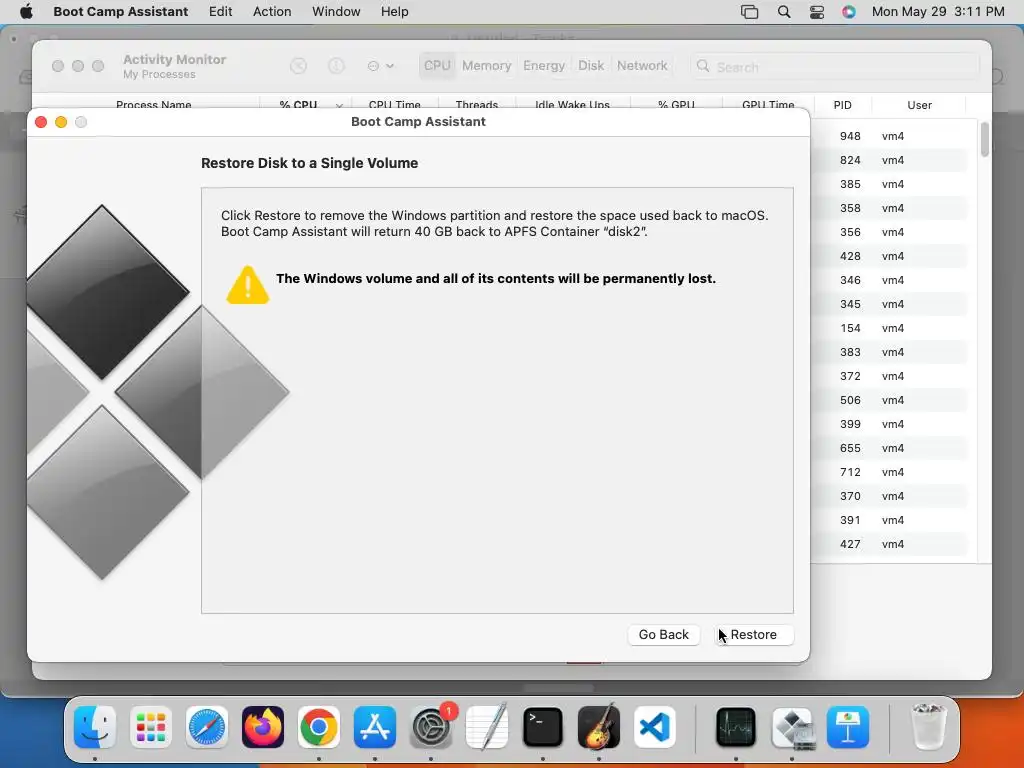
Task: Close the Boot Camp Assistant window
Action: (41, 122)
